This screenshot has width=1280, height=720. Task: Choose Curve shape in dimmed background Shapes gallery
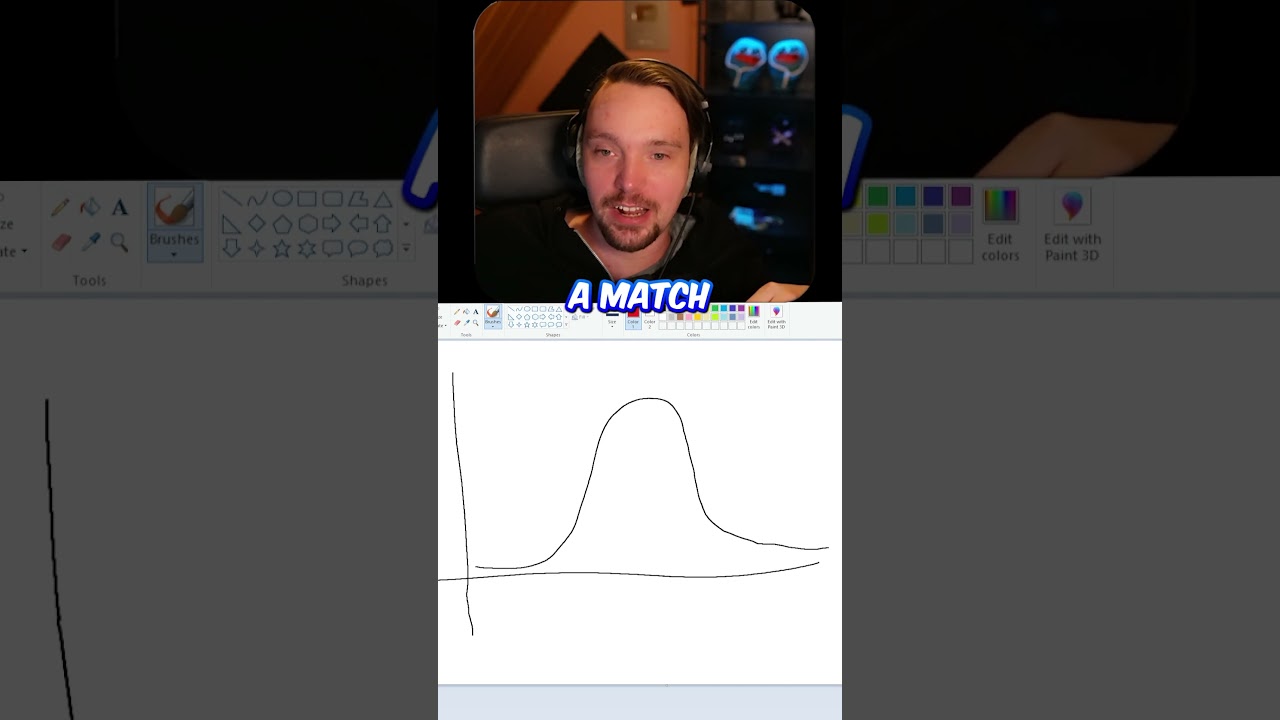257,198
